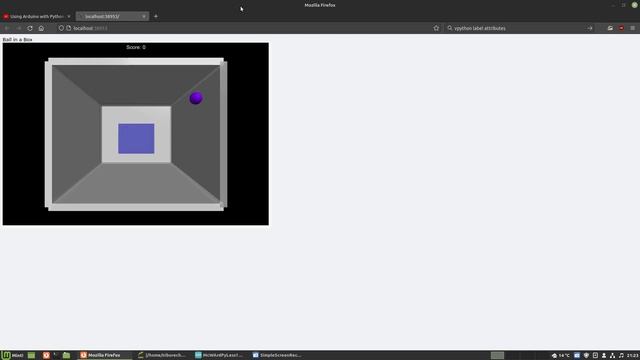The width and height of the screenshot is (640, 360).
Task: Click the toolbar icon left of the red extension
Action: [x=610, y=28]
